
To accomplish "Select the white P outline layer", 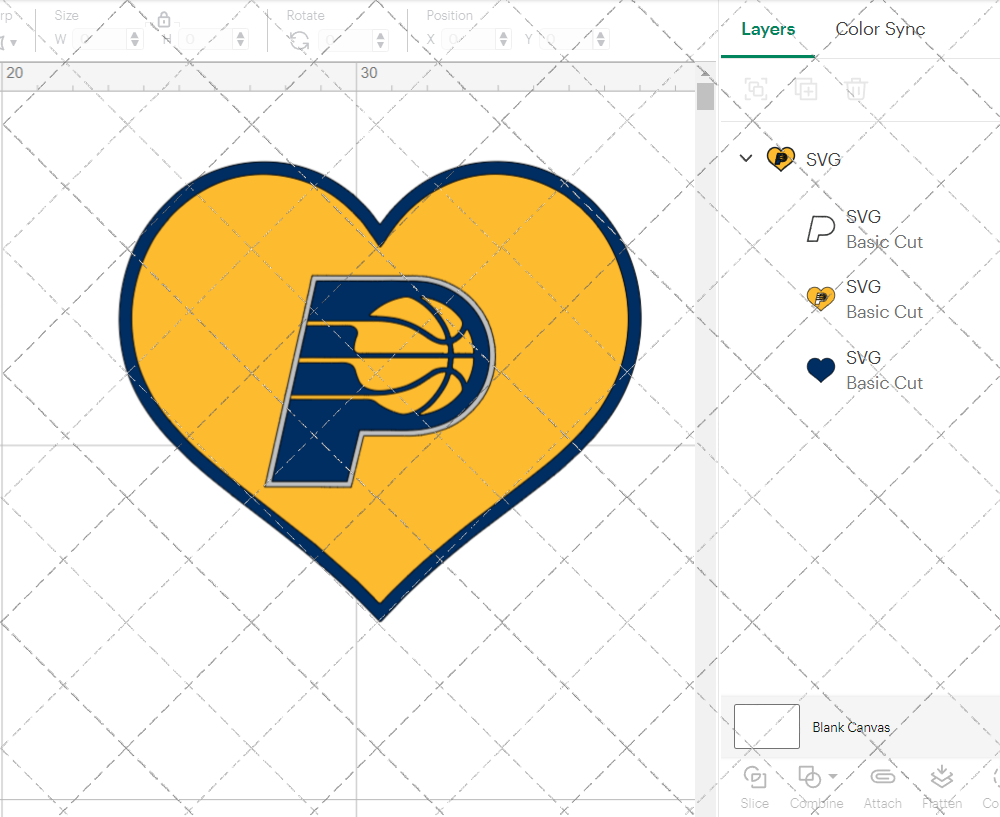I will pos(865,229).
